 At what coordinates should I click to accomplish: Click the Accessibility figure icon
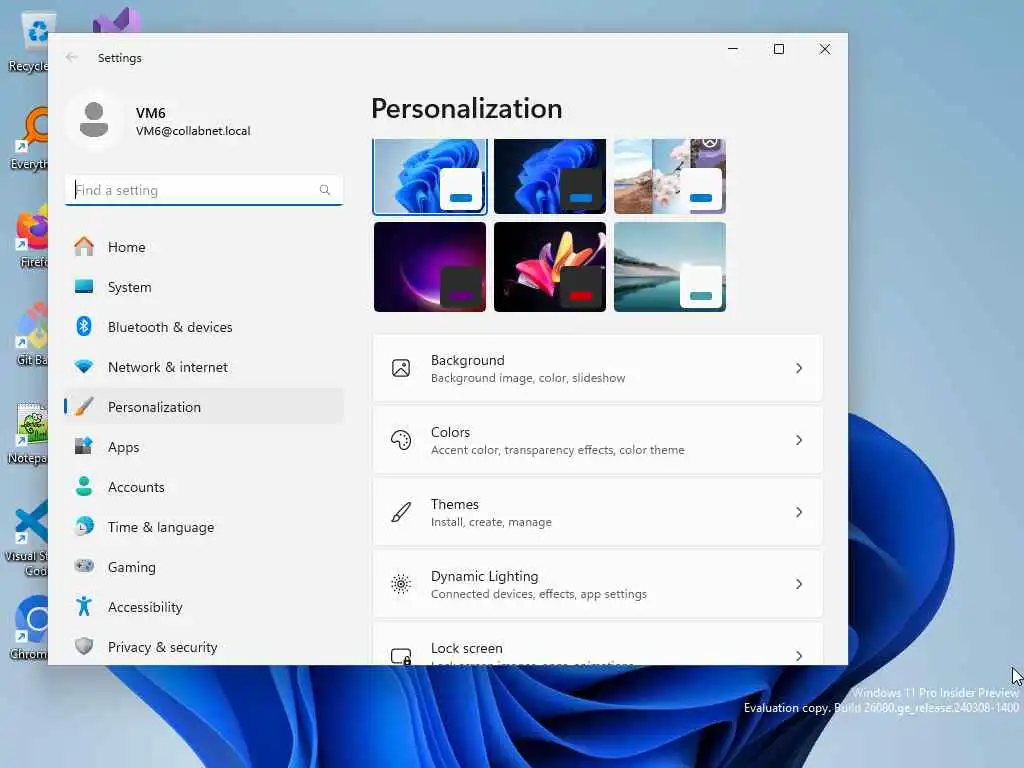[84, 607]
